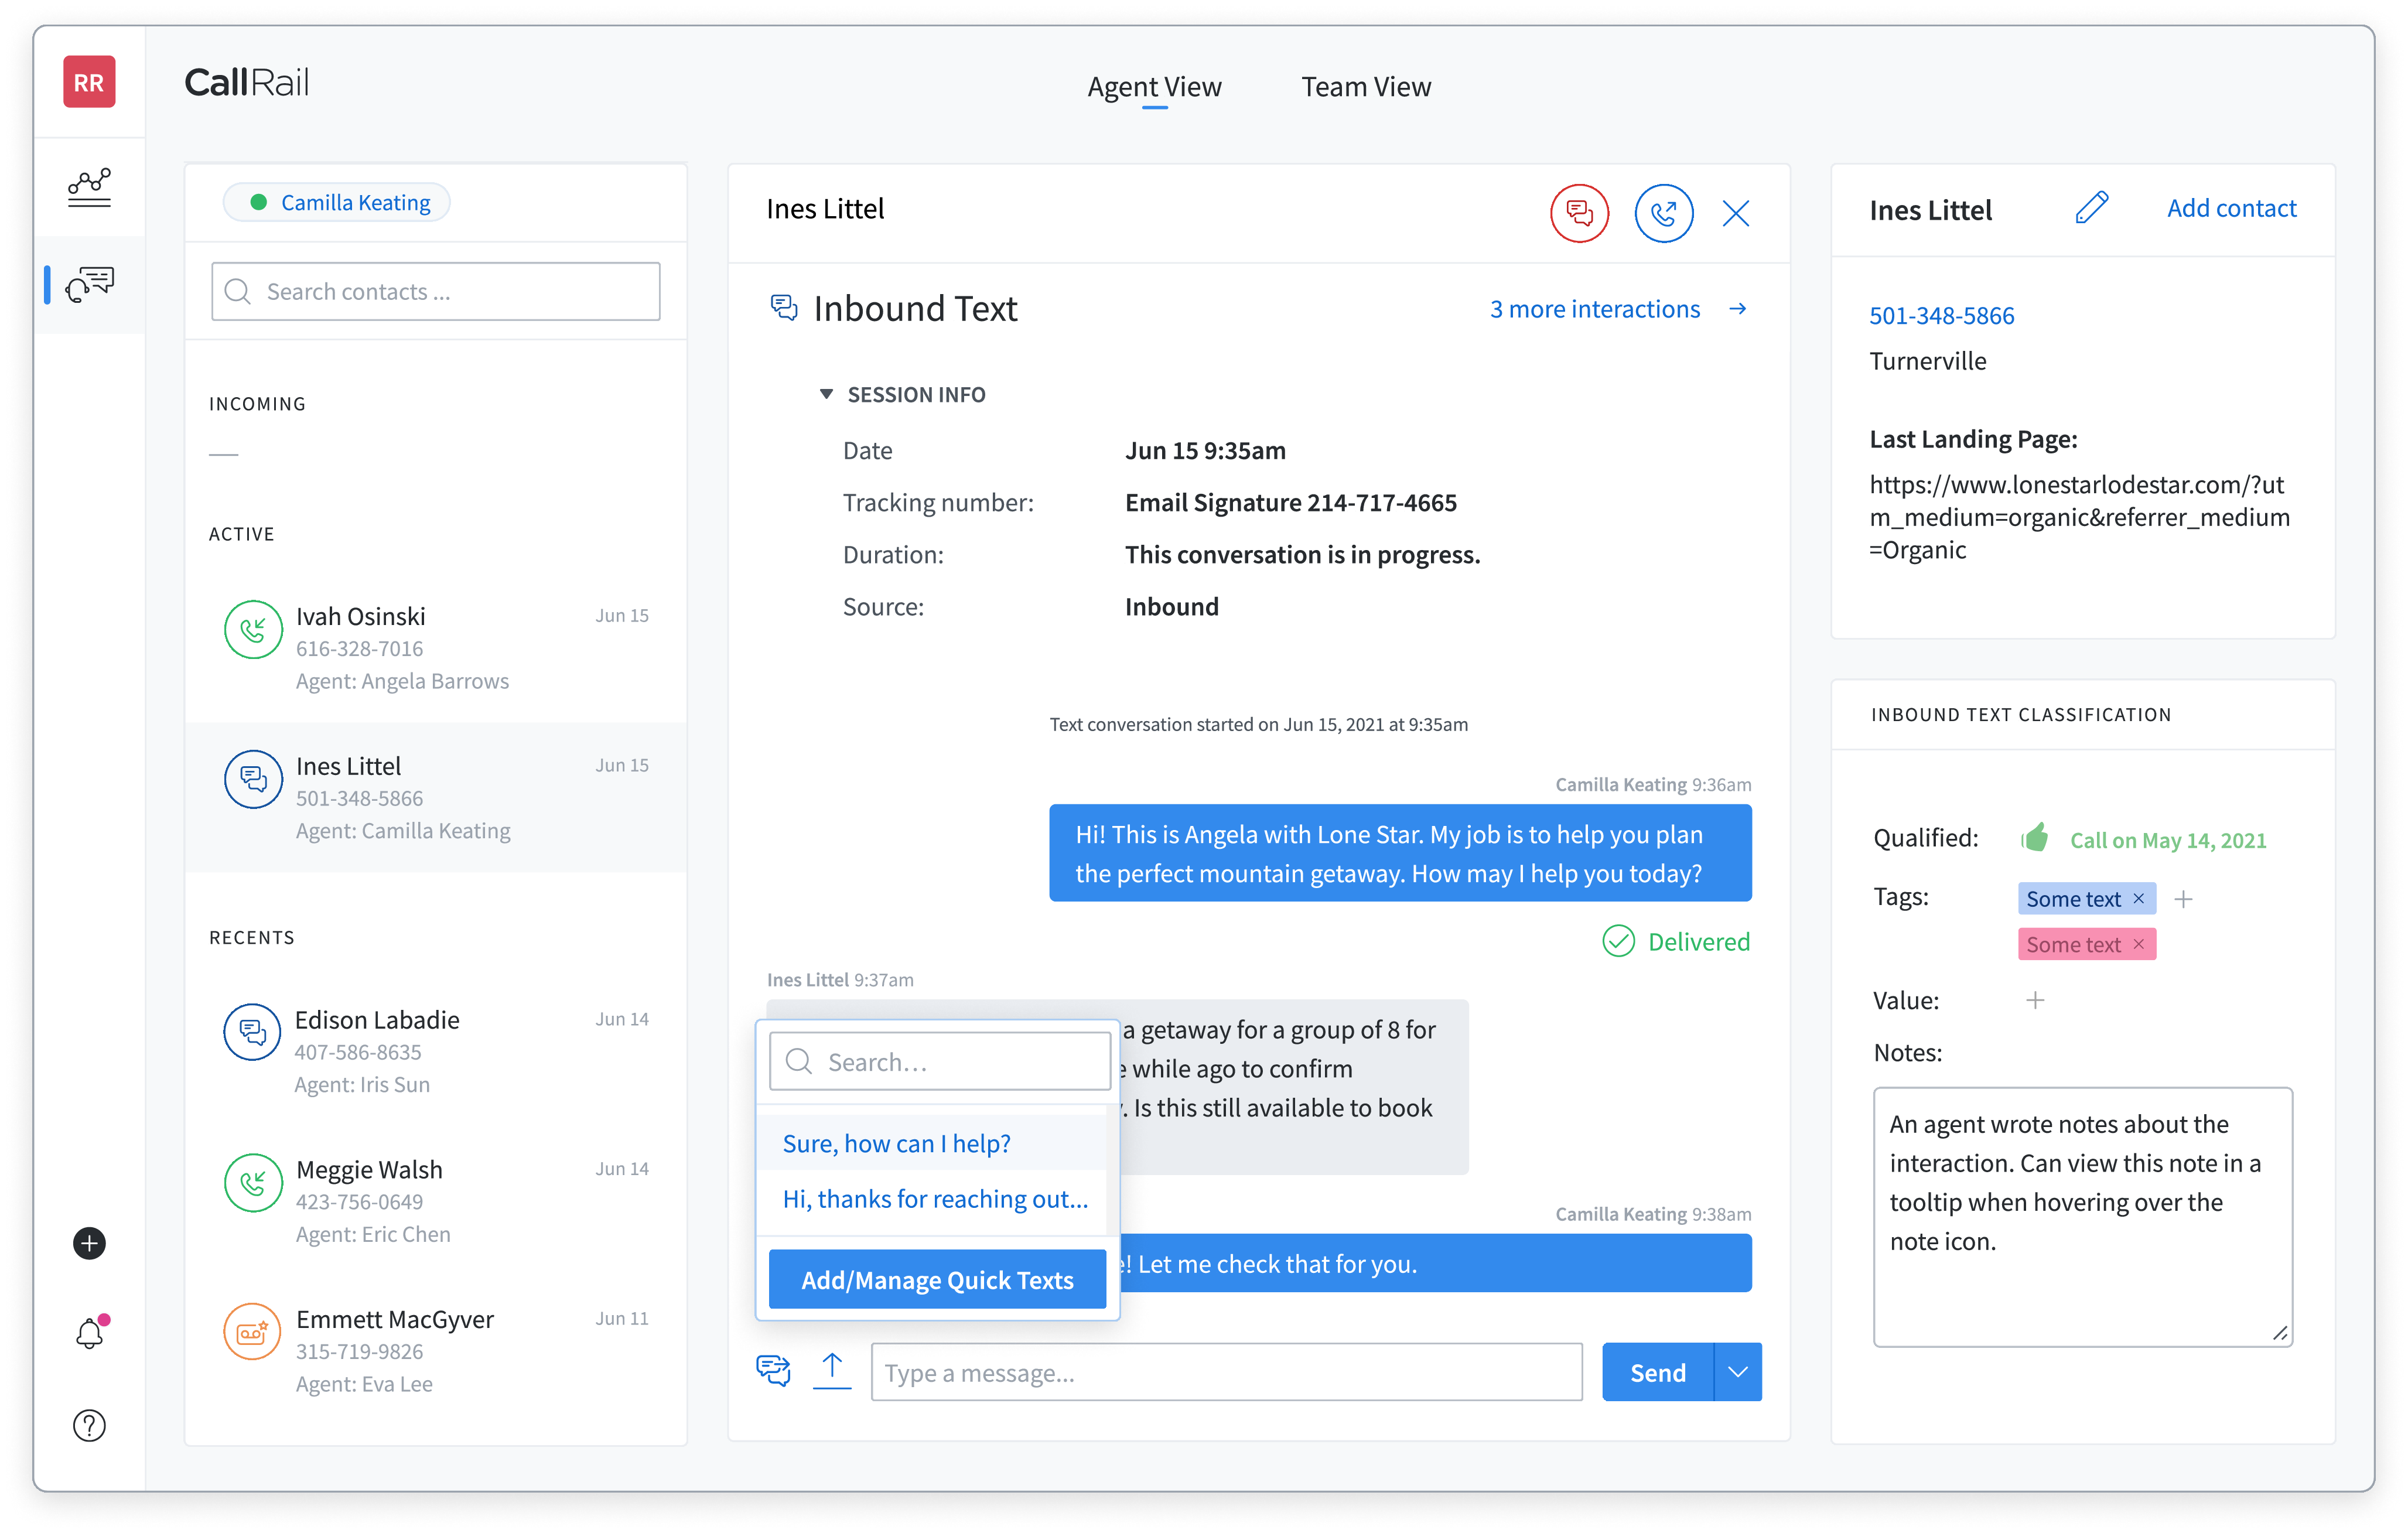Start a call using the blue phone icon
The width and height of the screenshot is (2408, 1533).
click(x=1663, y=213)
